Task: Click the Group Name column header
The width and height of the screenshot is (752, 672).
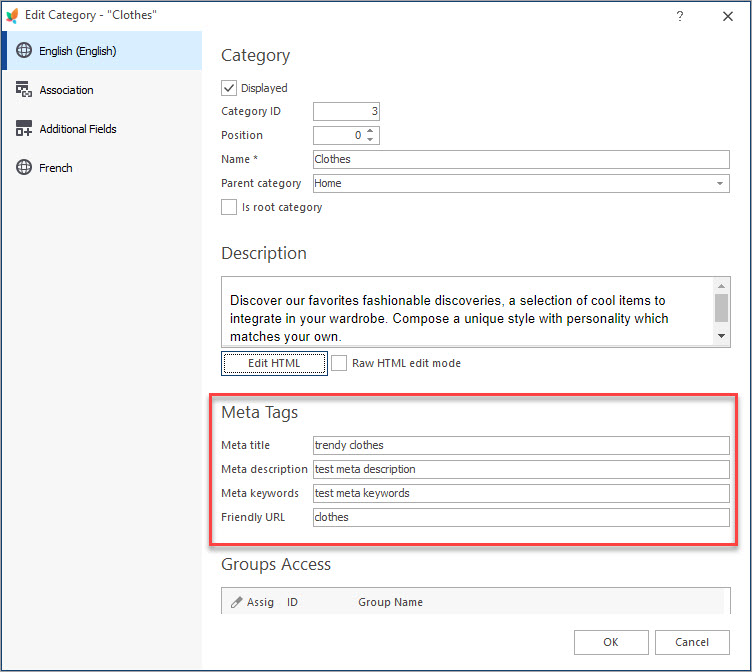Action: (x=390, y=602)
